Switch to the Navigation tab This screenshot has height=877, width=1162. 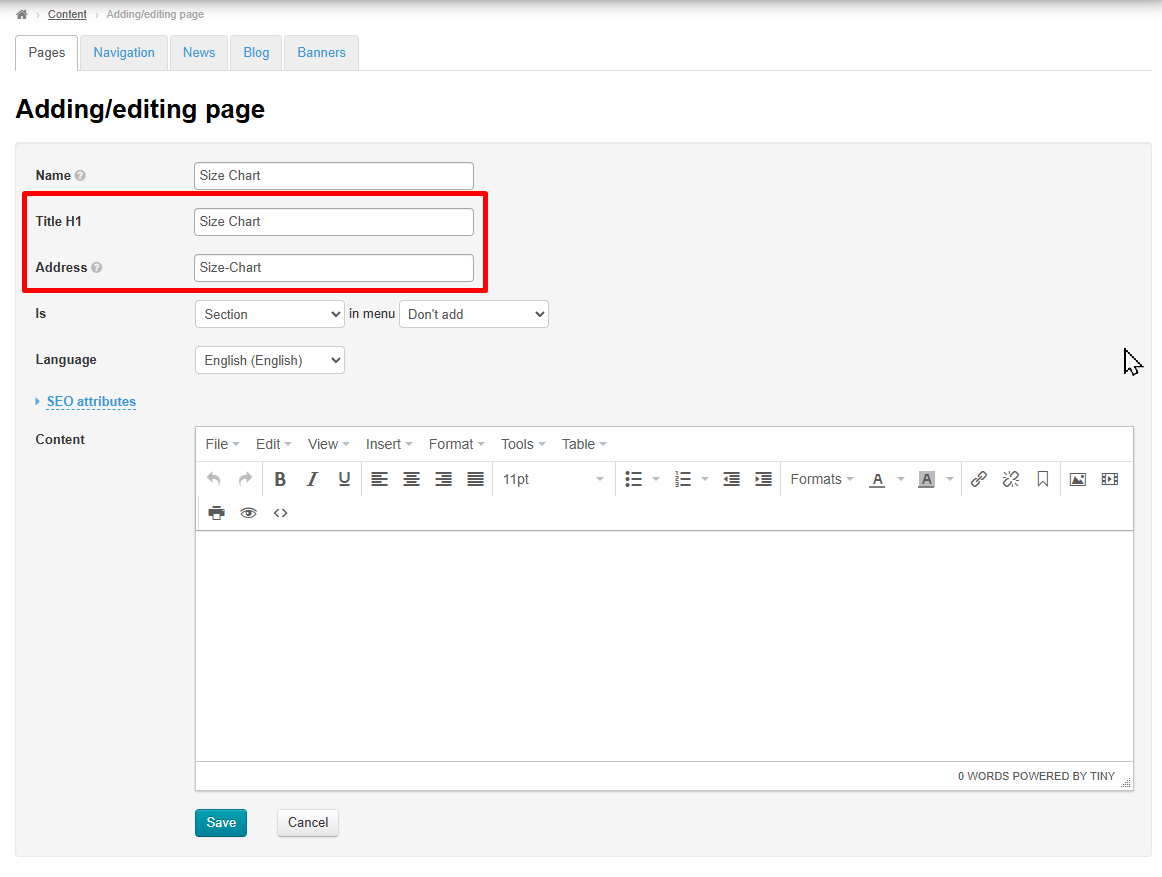(124, 52)
